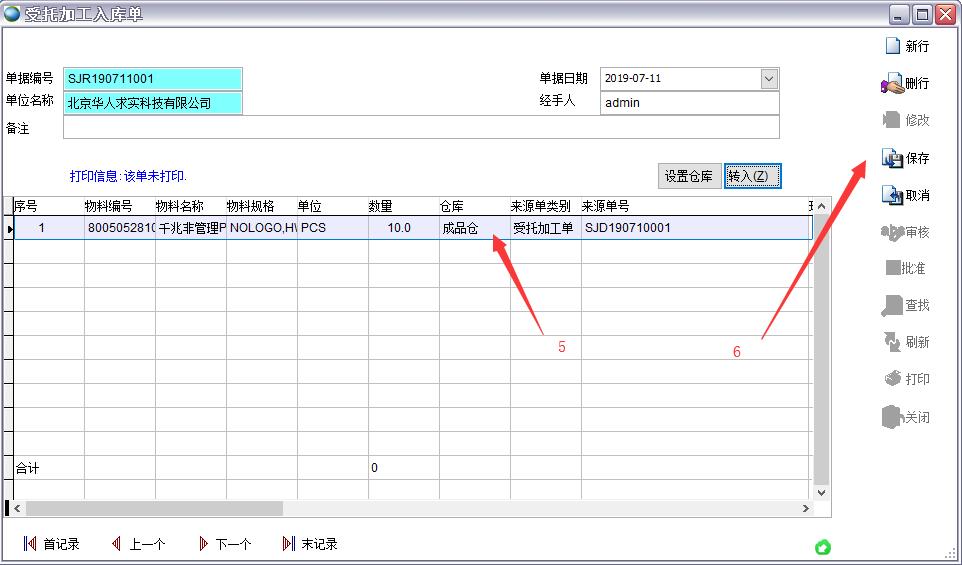
Task: Select the 成品仓 warehouse cell
Action: pyautogui.click(x=473, y=228)
